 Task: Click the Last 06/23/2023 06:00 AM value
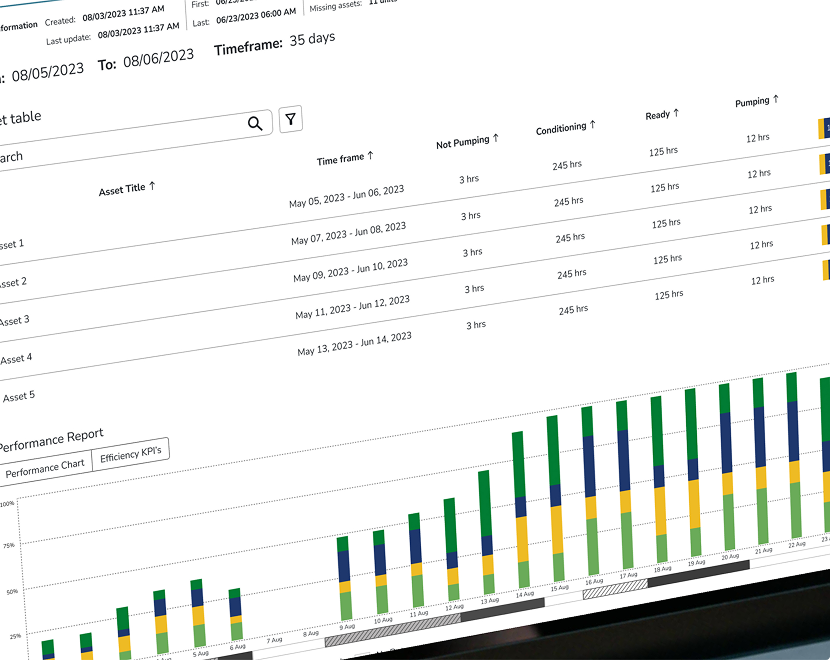coord(256,16)
